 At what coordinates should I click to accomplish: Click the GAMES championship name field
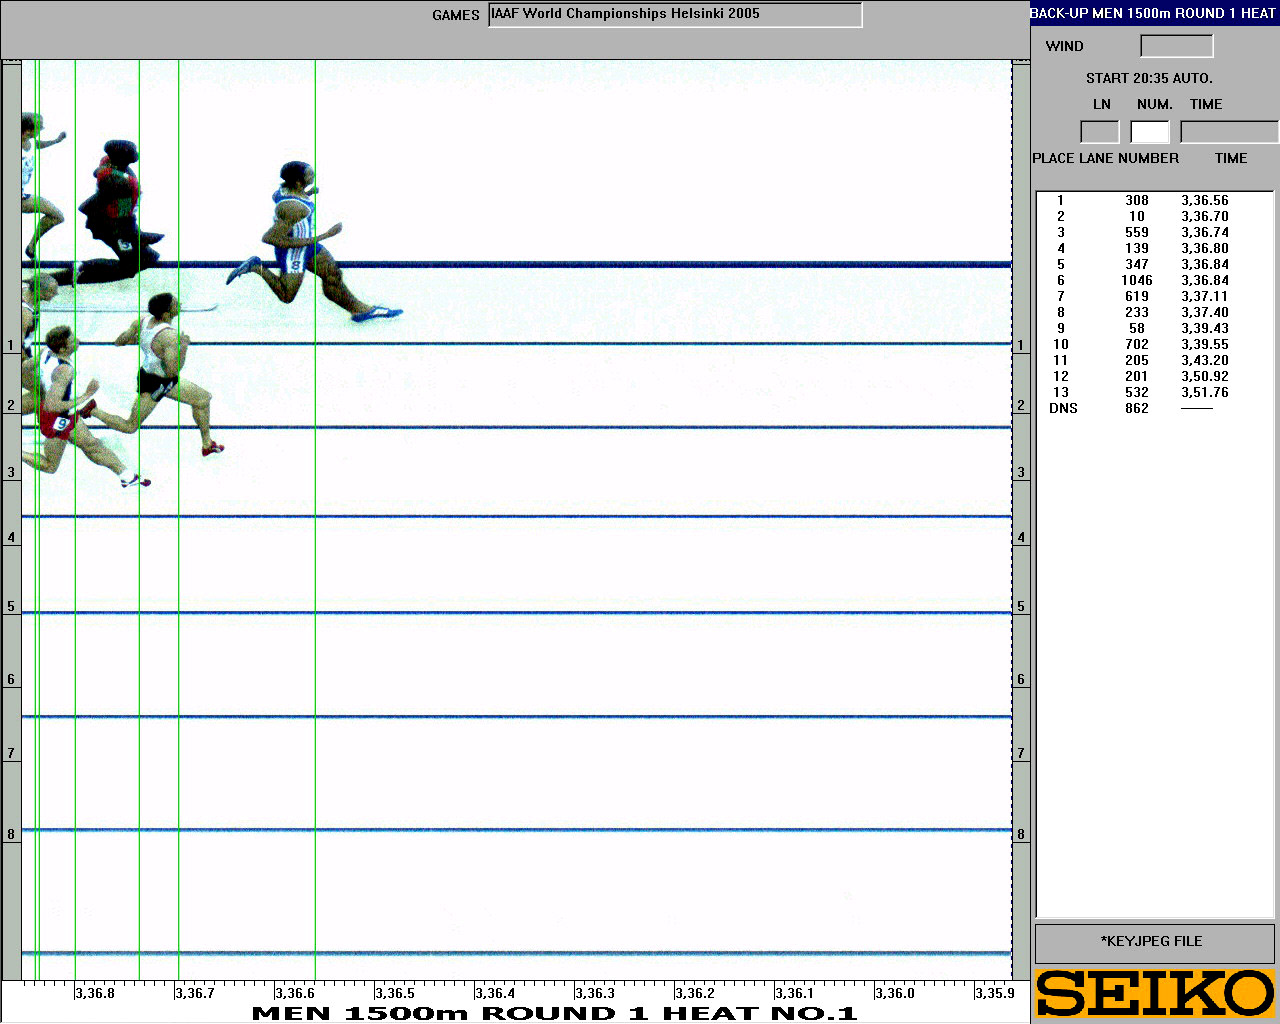point(675,14)
